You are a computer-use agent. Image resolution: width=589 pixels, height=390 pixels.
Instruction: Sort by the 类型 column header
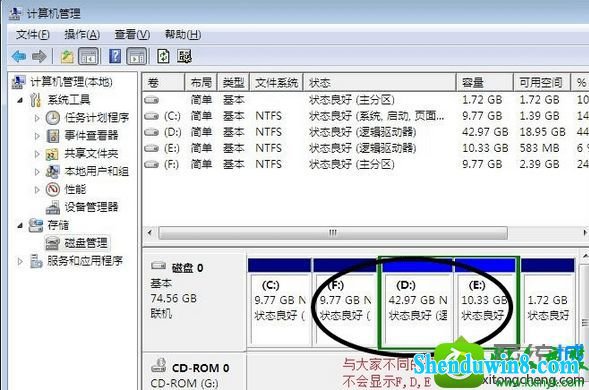[x=233, y=82]
